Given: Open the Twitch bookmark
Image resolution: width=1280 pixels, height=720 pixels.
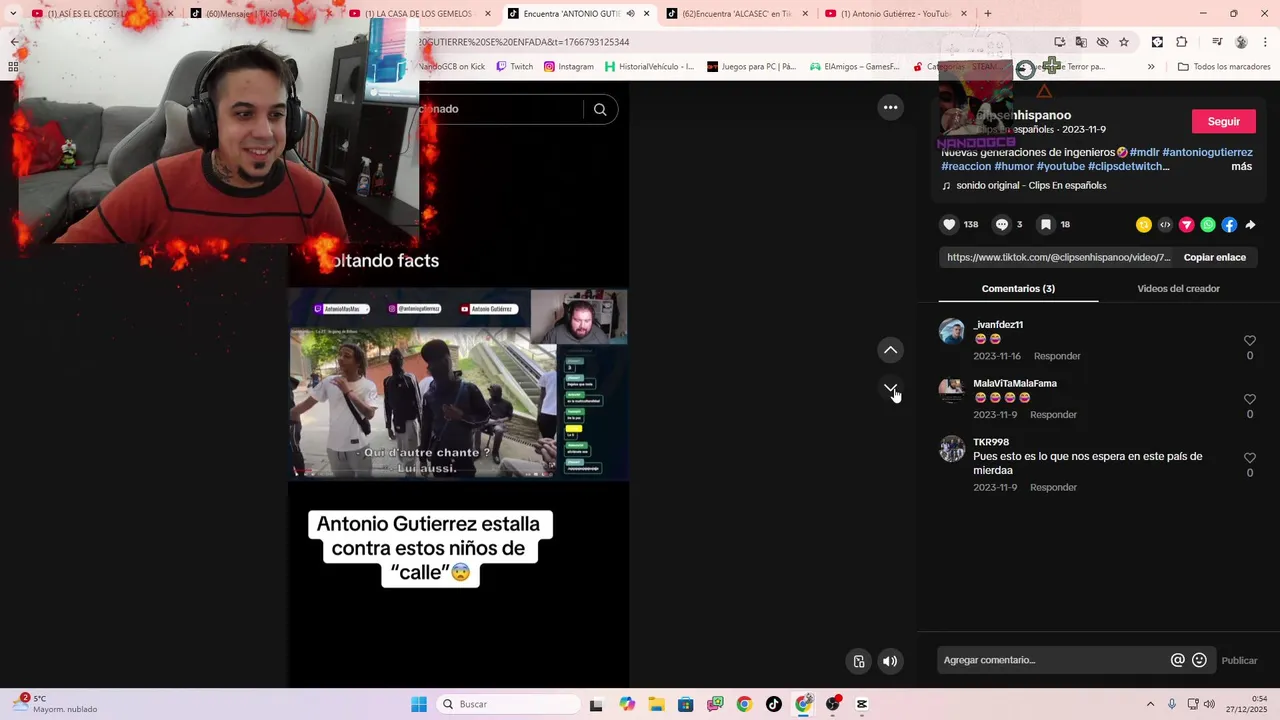Looking at the screenshot, I should [515, 67].
